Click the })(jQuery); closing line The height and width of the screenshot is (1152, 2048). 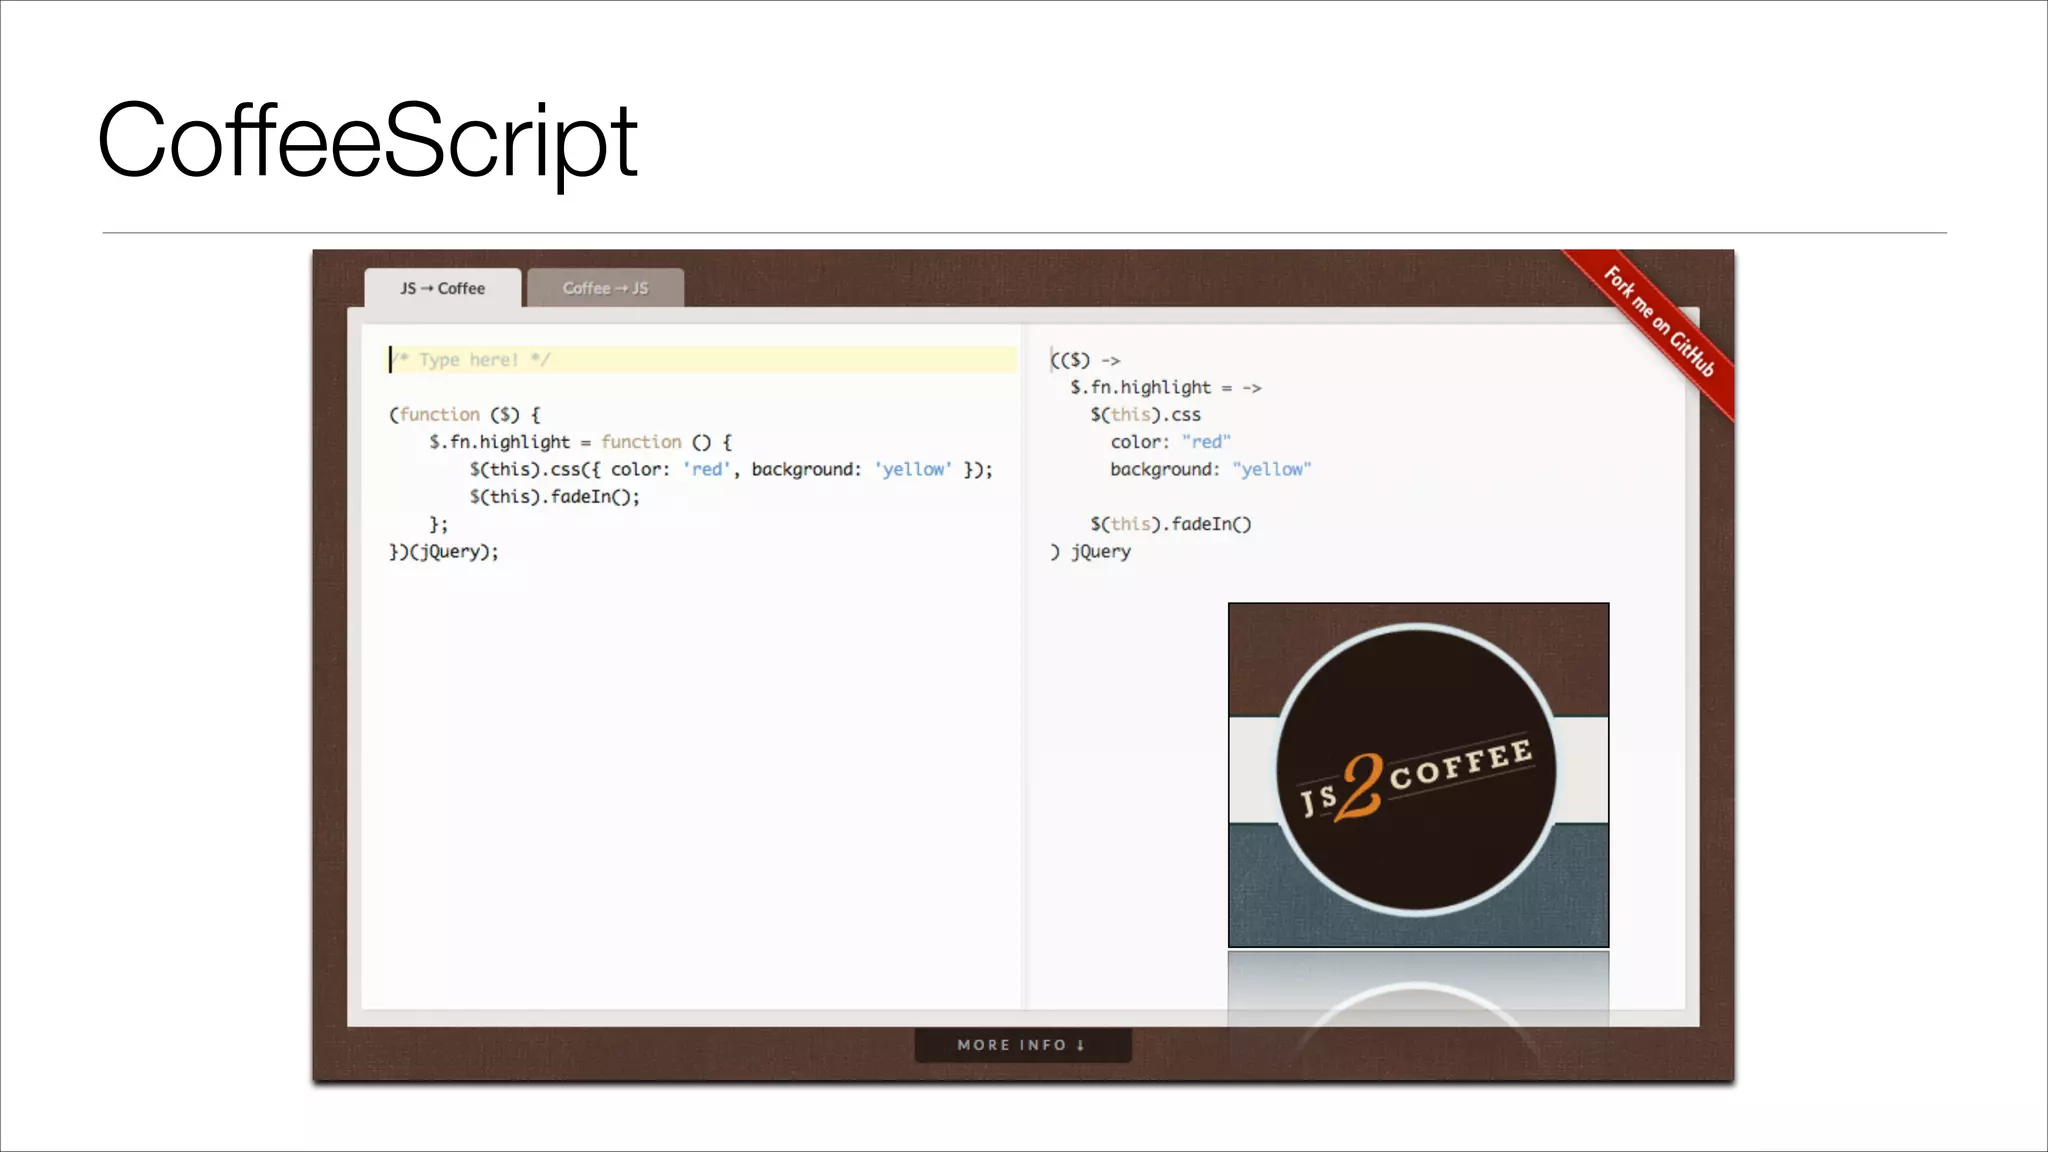(x=443, y=552)
